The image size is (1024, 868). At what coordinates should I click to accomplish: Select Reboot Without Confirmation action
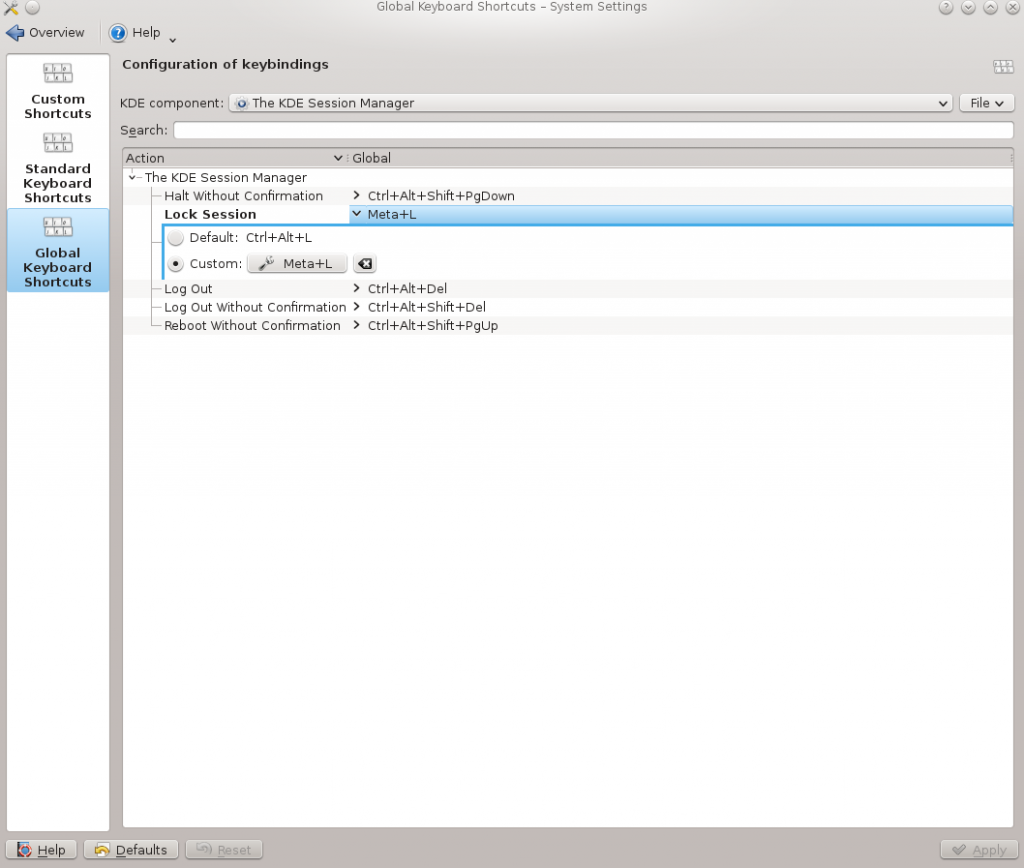pos(252,325)
